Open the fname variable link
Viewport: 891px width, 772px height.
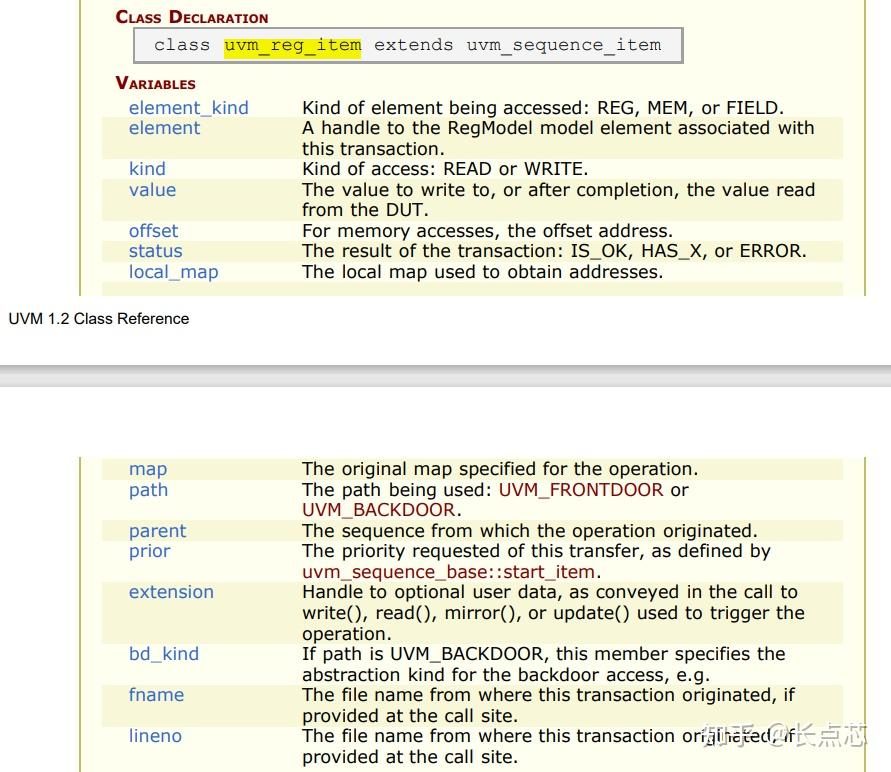pos(157,695)
